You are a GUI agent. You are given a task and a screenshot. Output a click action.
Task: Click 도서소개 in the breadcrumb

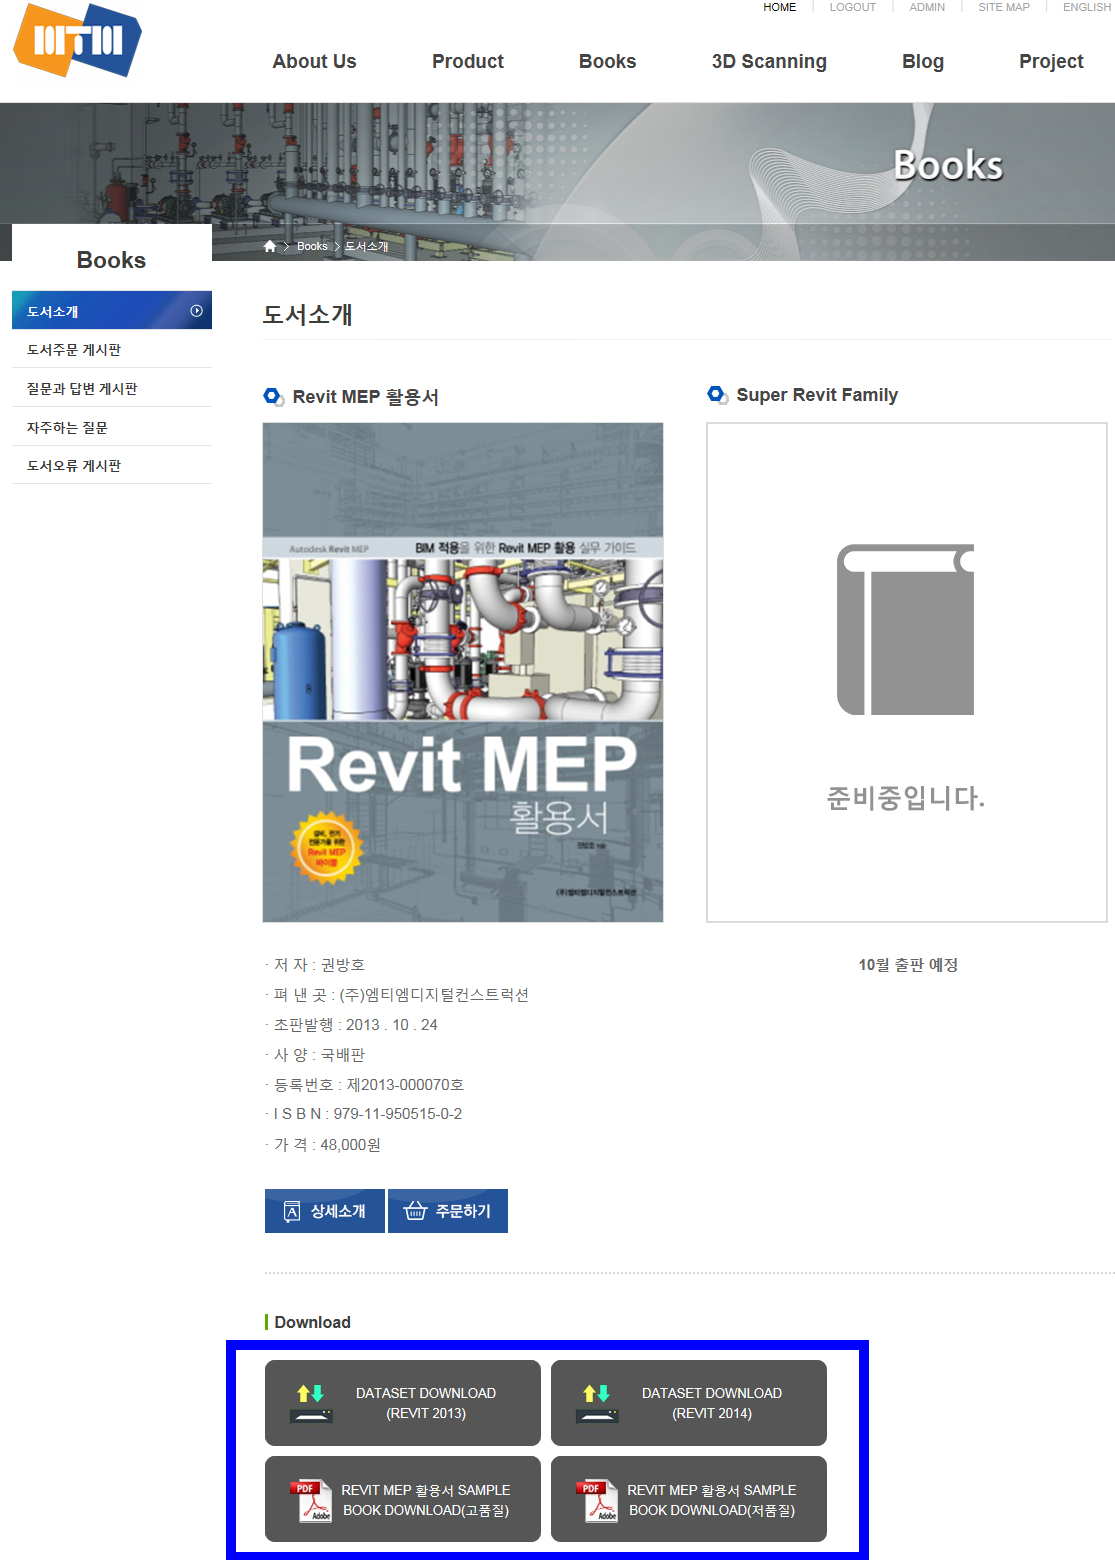367,246
